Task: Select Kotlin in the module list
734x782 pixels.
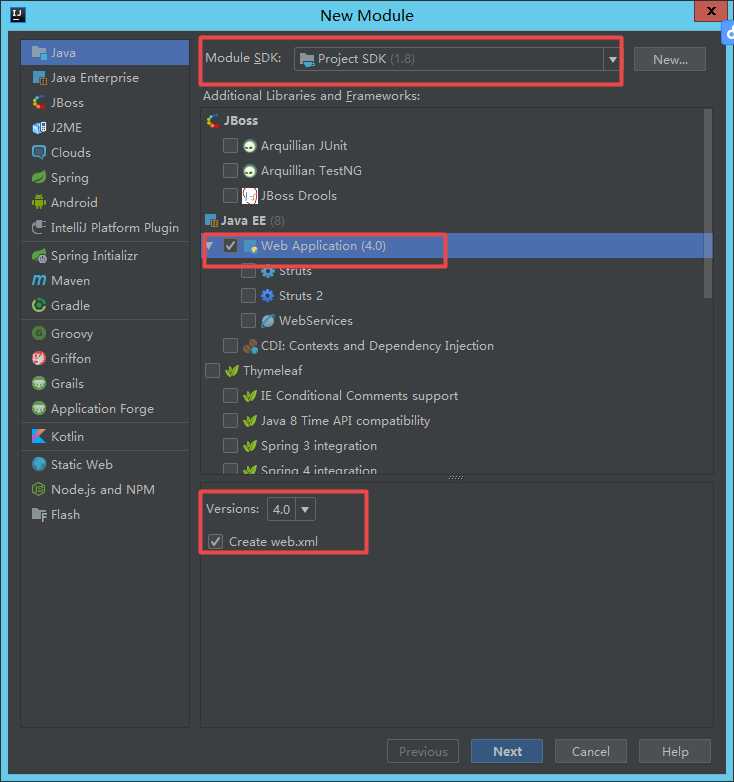Action: (x=105, y=436)
